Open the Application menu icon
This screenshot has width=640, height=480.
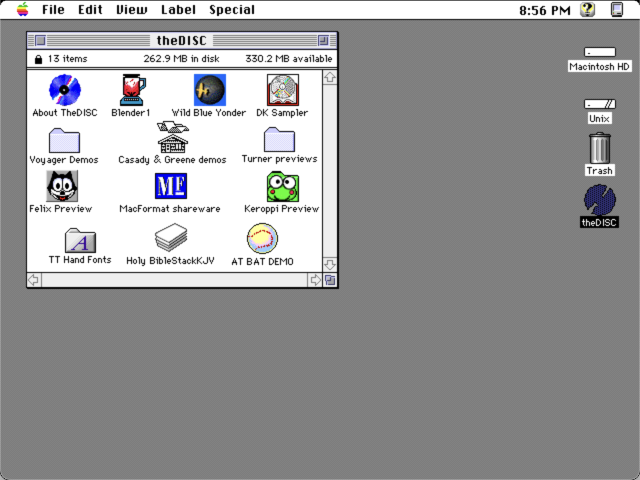pyautogui.click(x=617, y=9)
